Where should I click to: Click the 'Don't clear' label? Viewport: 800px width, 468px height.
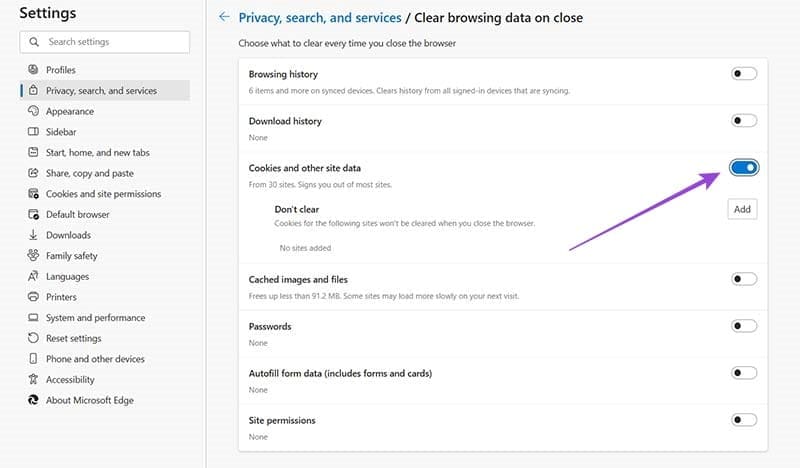(x=296, y=209)
